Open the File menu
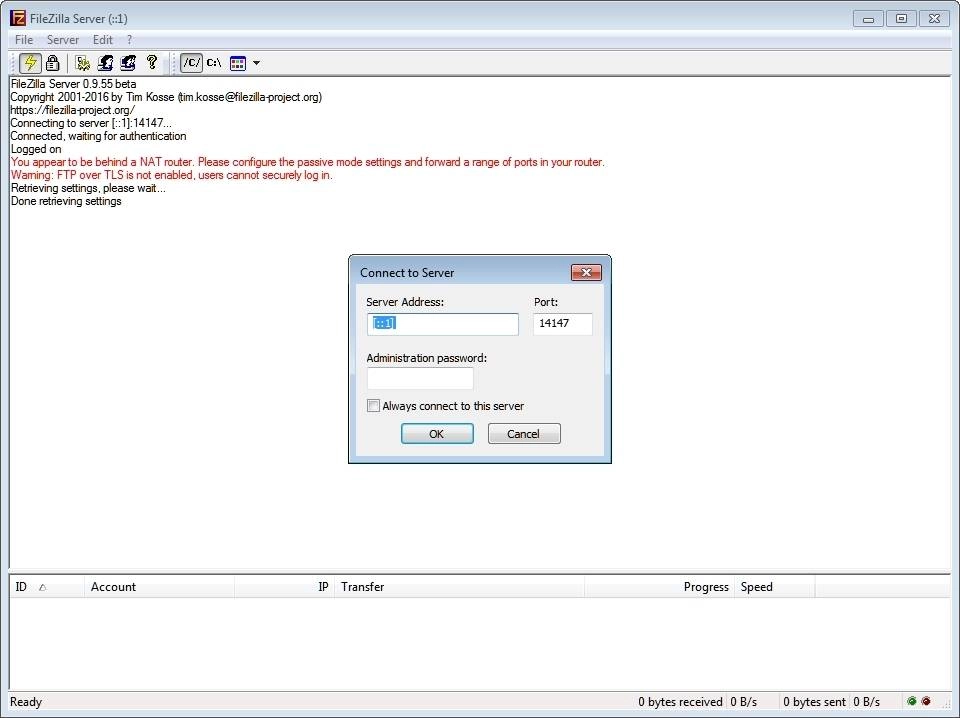This screenshot has height=718, width=960. tap(24, 40)
